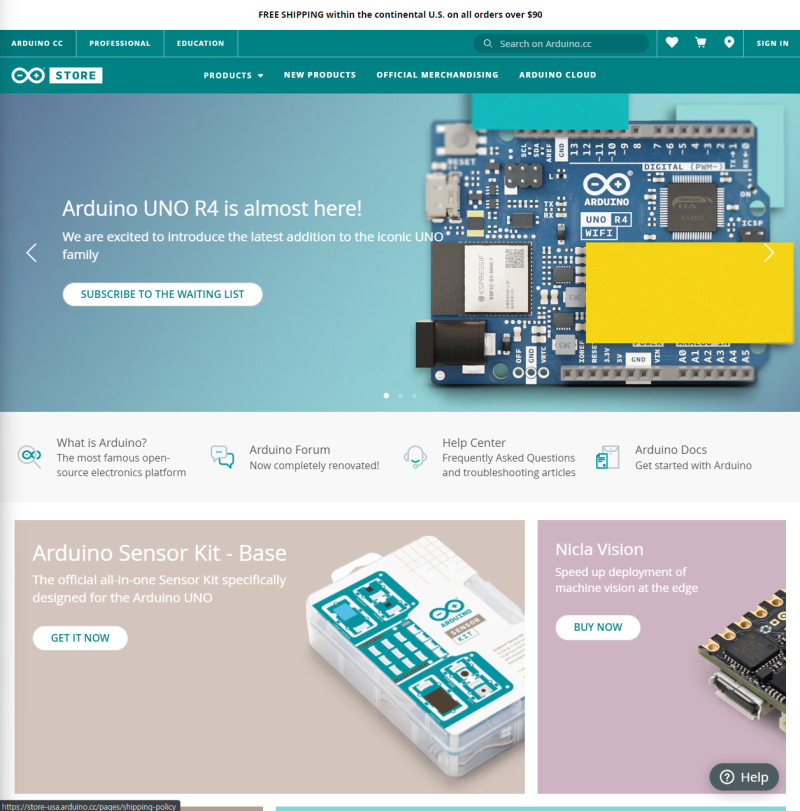Click the SIGN IN link
Image resolution: width=800 pixels, height=811 pixels.
(x=772, y=43)
